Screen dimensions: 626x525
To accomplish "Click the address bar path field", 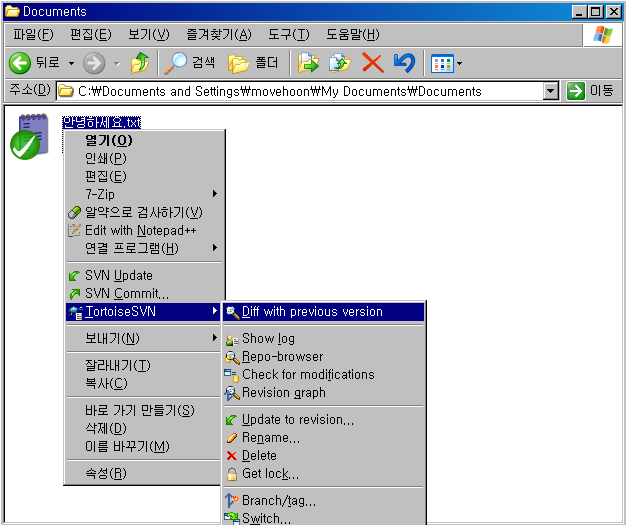I will tap(300, 91).
